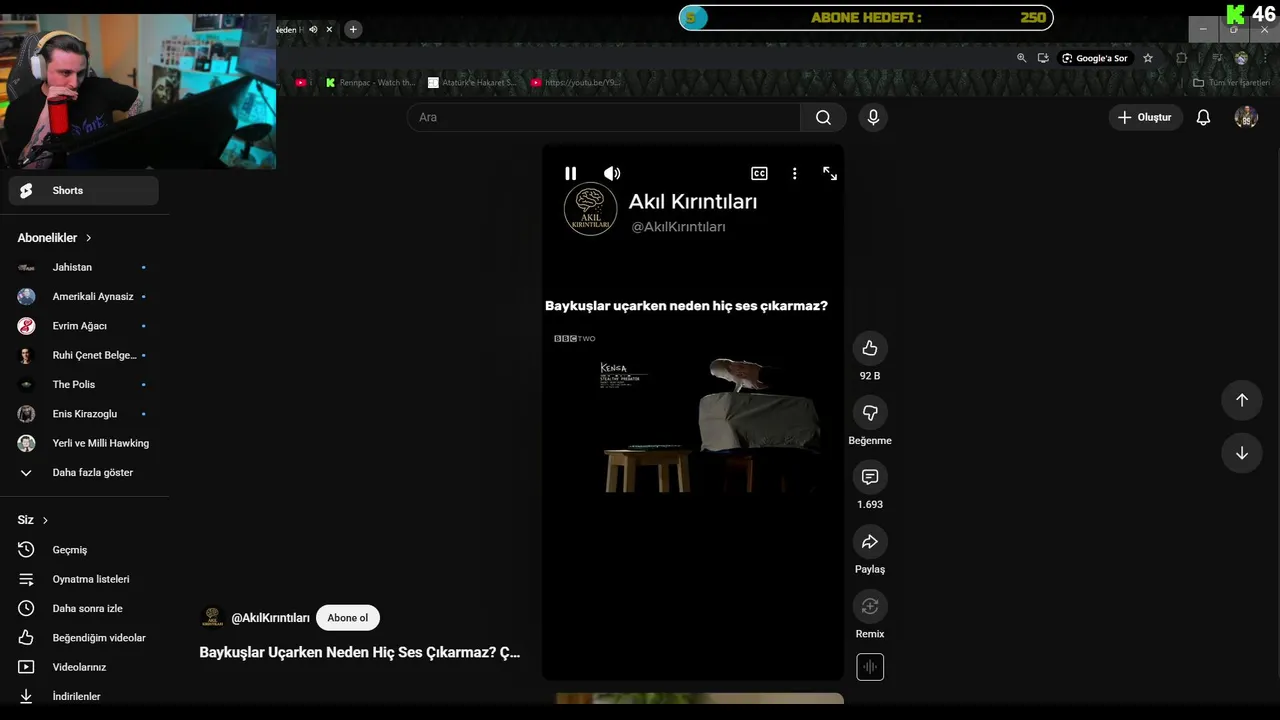The image size is (1280, 720).
Task: Enter fullscreen for the Short
Action: tap(830, 173)
